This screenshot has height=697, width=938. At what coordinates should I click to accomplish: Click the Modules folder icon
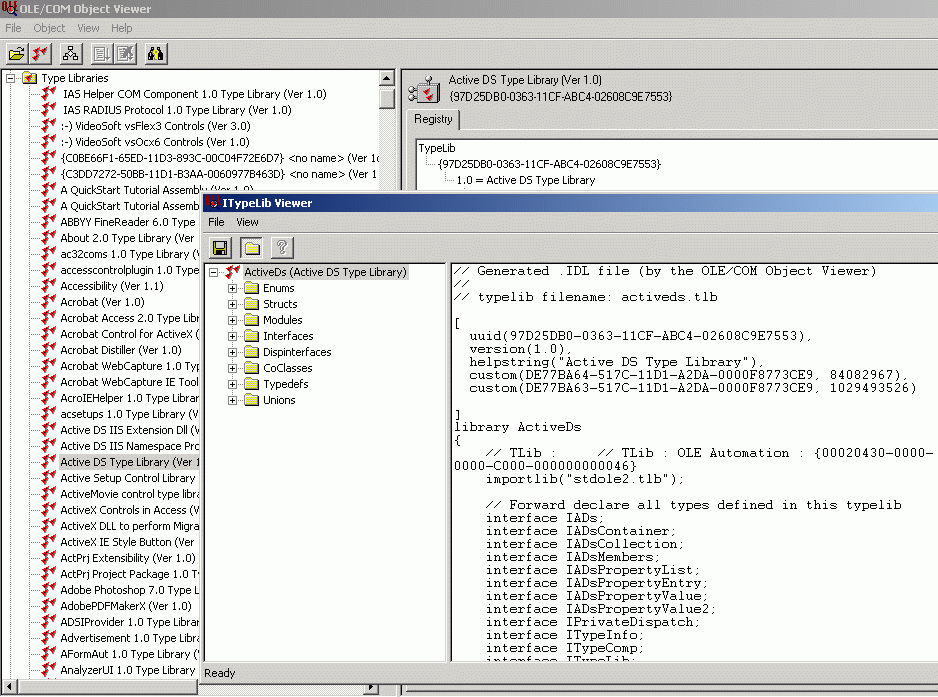(x=252, y=320)
